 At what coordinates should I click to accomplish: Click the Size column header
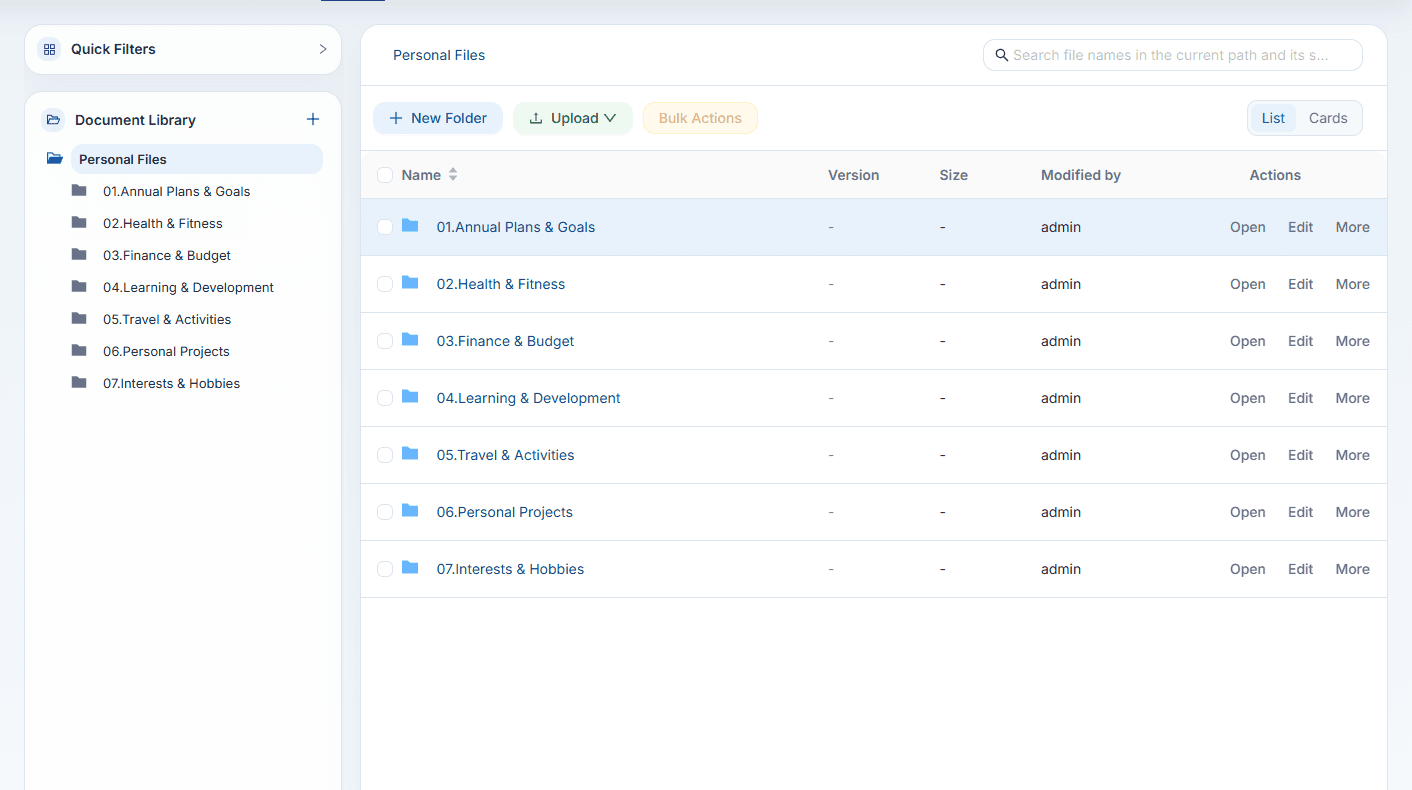(x=954, y=175)
